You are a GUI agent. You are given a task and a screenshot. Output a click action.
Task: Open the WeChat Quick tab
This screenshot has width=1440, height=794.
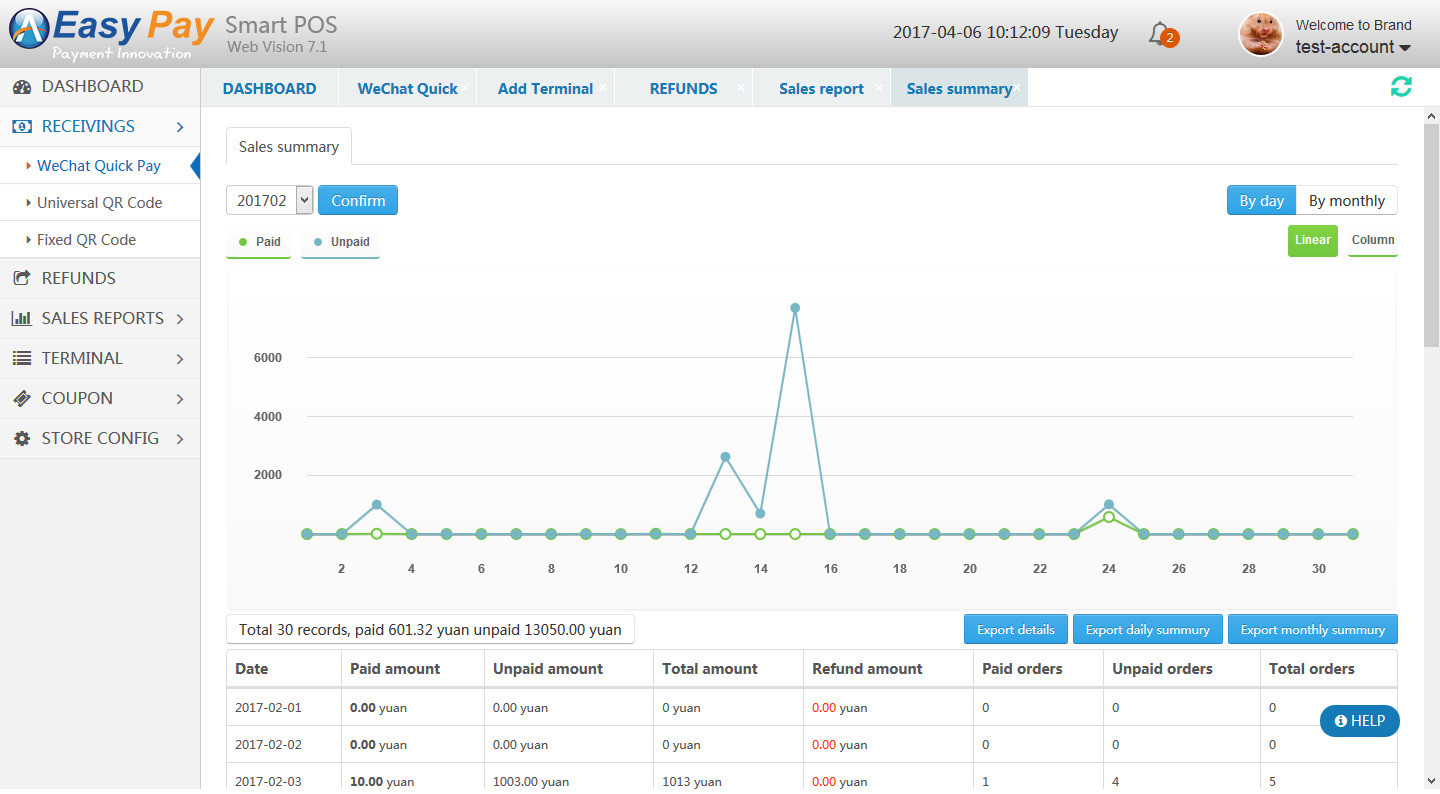click(x=407, y=89)
